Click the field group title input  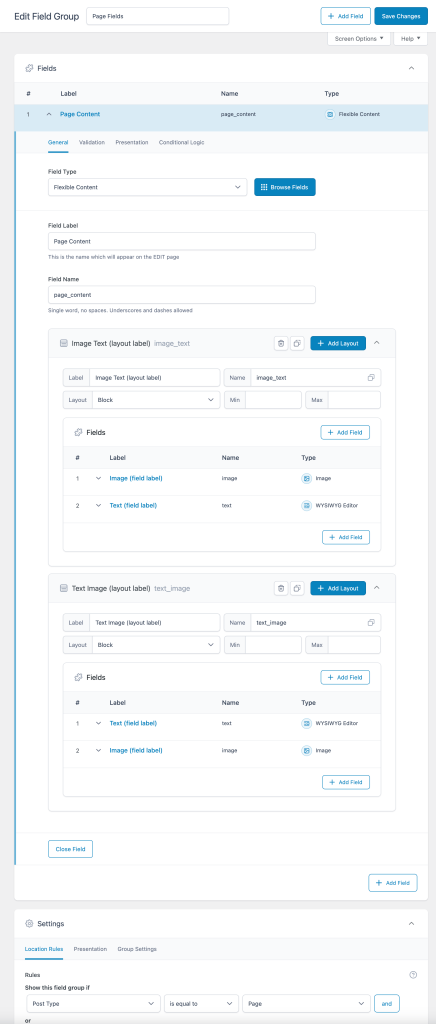[158, 16]
